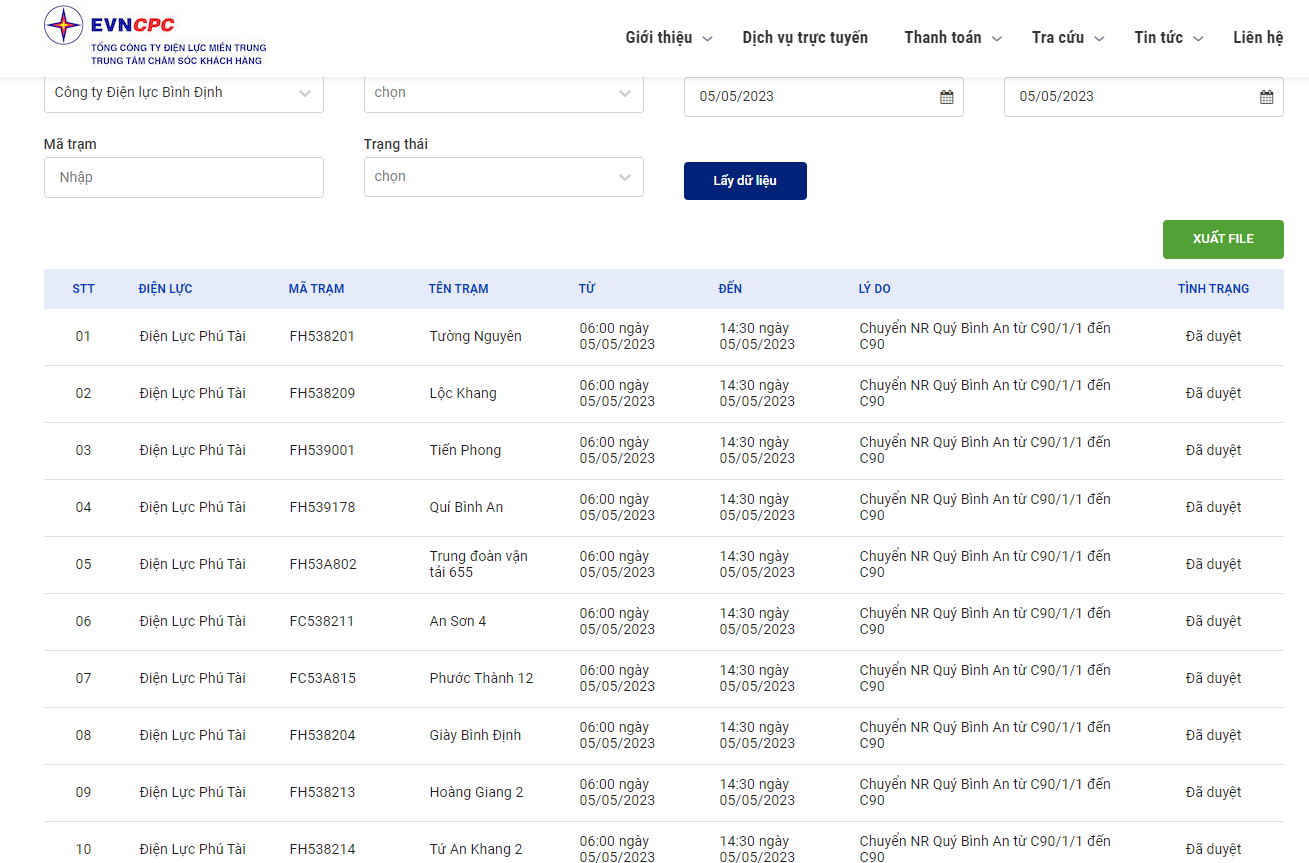
Task: Open Dịch vụ trực tuyến menu item
Action: point(805,38)
